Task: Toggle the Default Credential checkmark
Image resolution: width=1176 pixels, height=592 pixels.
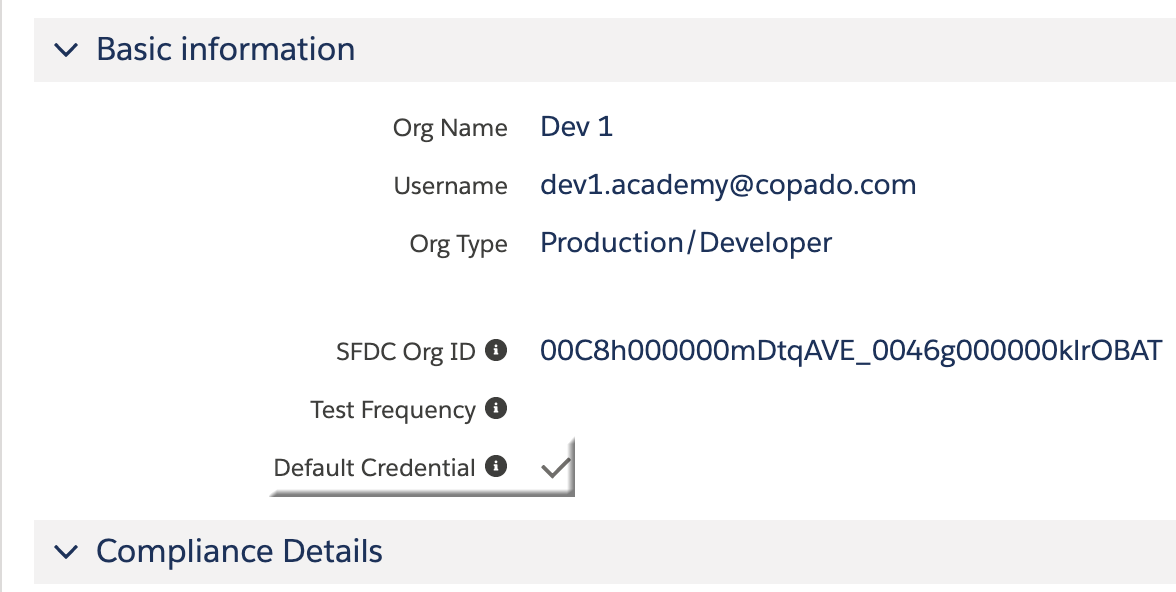Action: click(556, 467)
